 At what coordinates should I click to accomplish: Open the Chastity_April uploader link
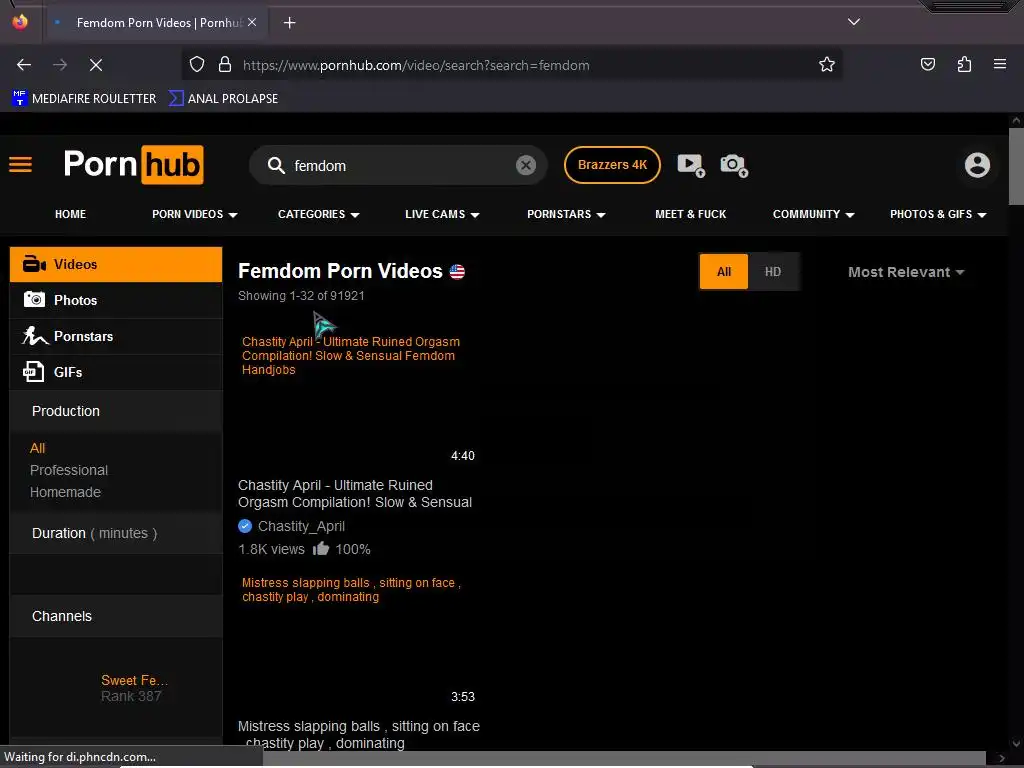pyautogui.click(x=301, y=526)
